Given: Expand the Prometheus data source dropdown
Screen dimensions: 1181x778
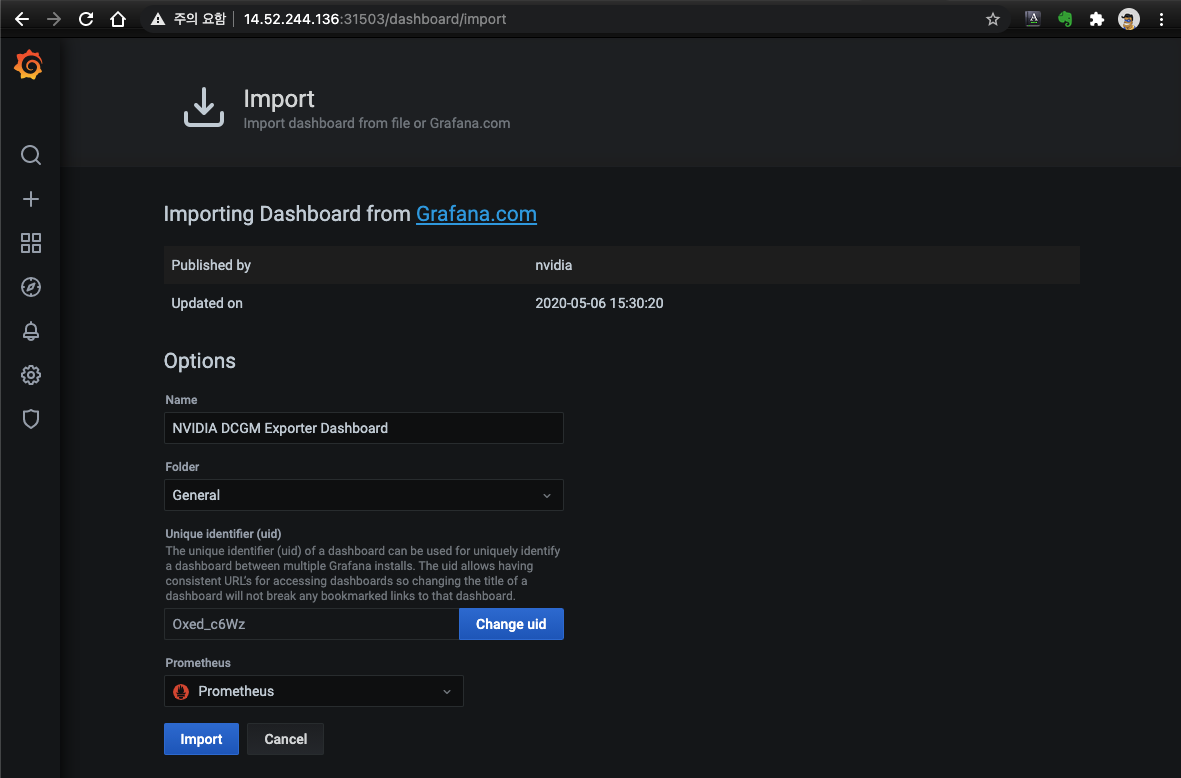Looking at the screenshot, I should [313, 691].
